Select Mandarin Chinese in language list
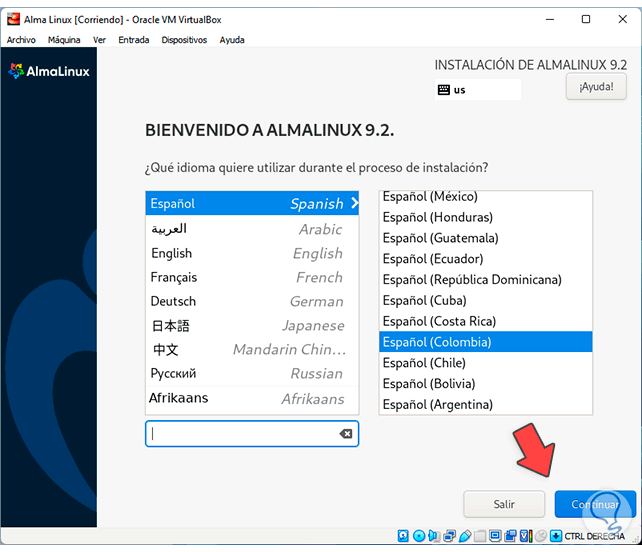Viewport: 642px width, 552px height. [252, 349]
